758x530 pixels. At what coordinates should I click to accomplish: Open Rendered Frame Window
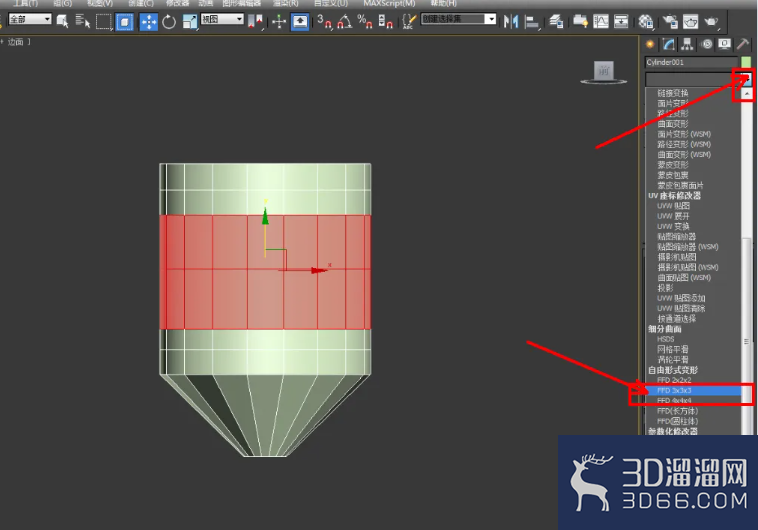(690, 21)
